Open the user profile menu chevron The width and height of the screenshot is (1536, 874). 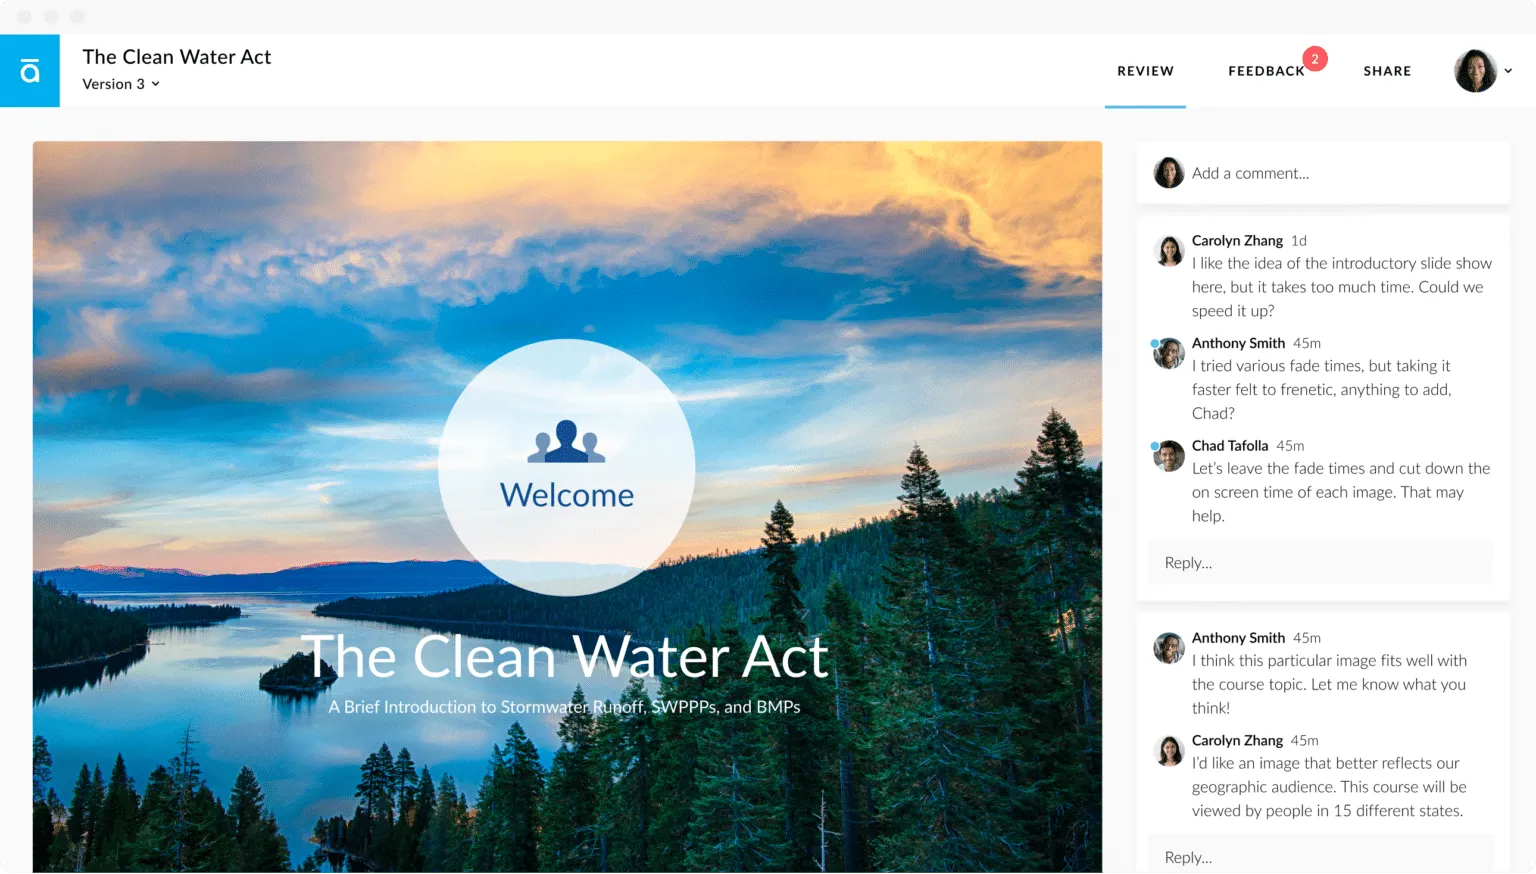point(1508,71)
